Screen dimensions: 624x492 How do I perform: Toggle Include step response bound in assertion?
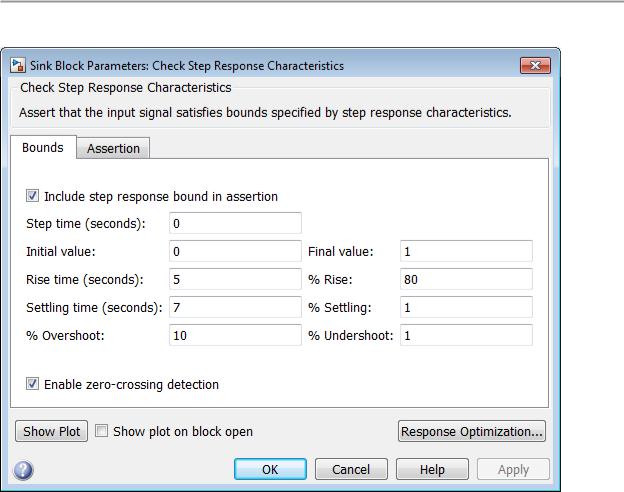point(32,196)
